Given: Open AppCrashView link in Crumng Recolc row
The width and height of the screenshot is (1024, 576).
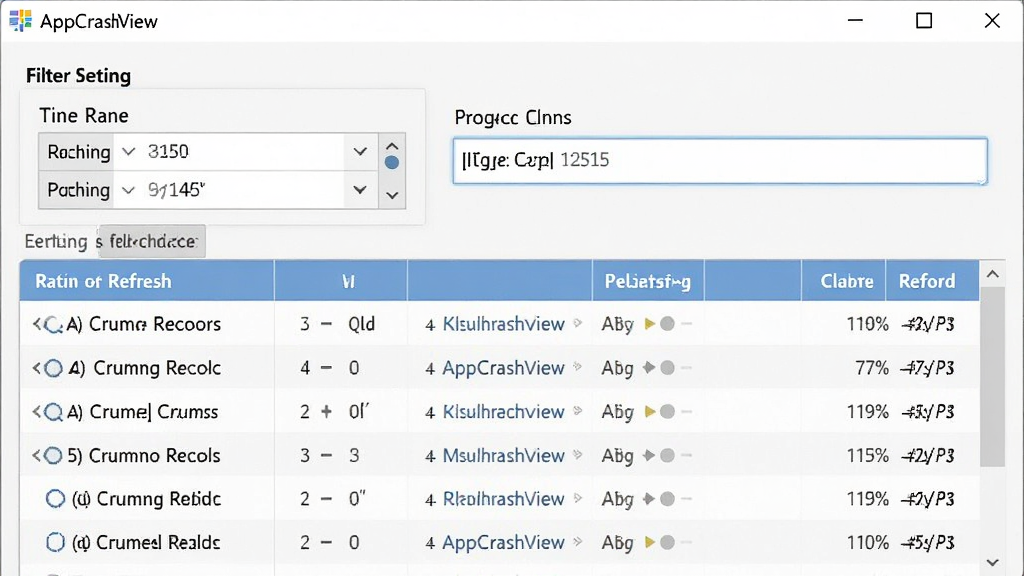Looking at the screenshot, I should coord(504,368).
